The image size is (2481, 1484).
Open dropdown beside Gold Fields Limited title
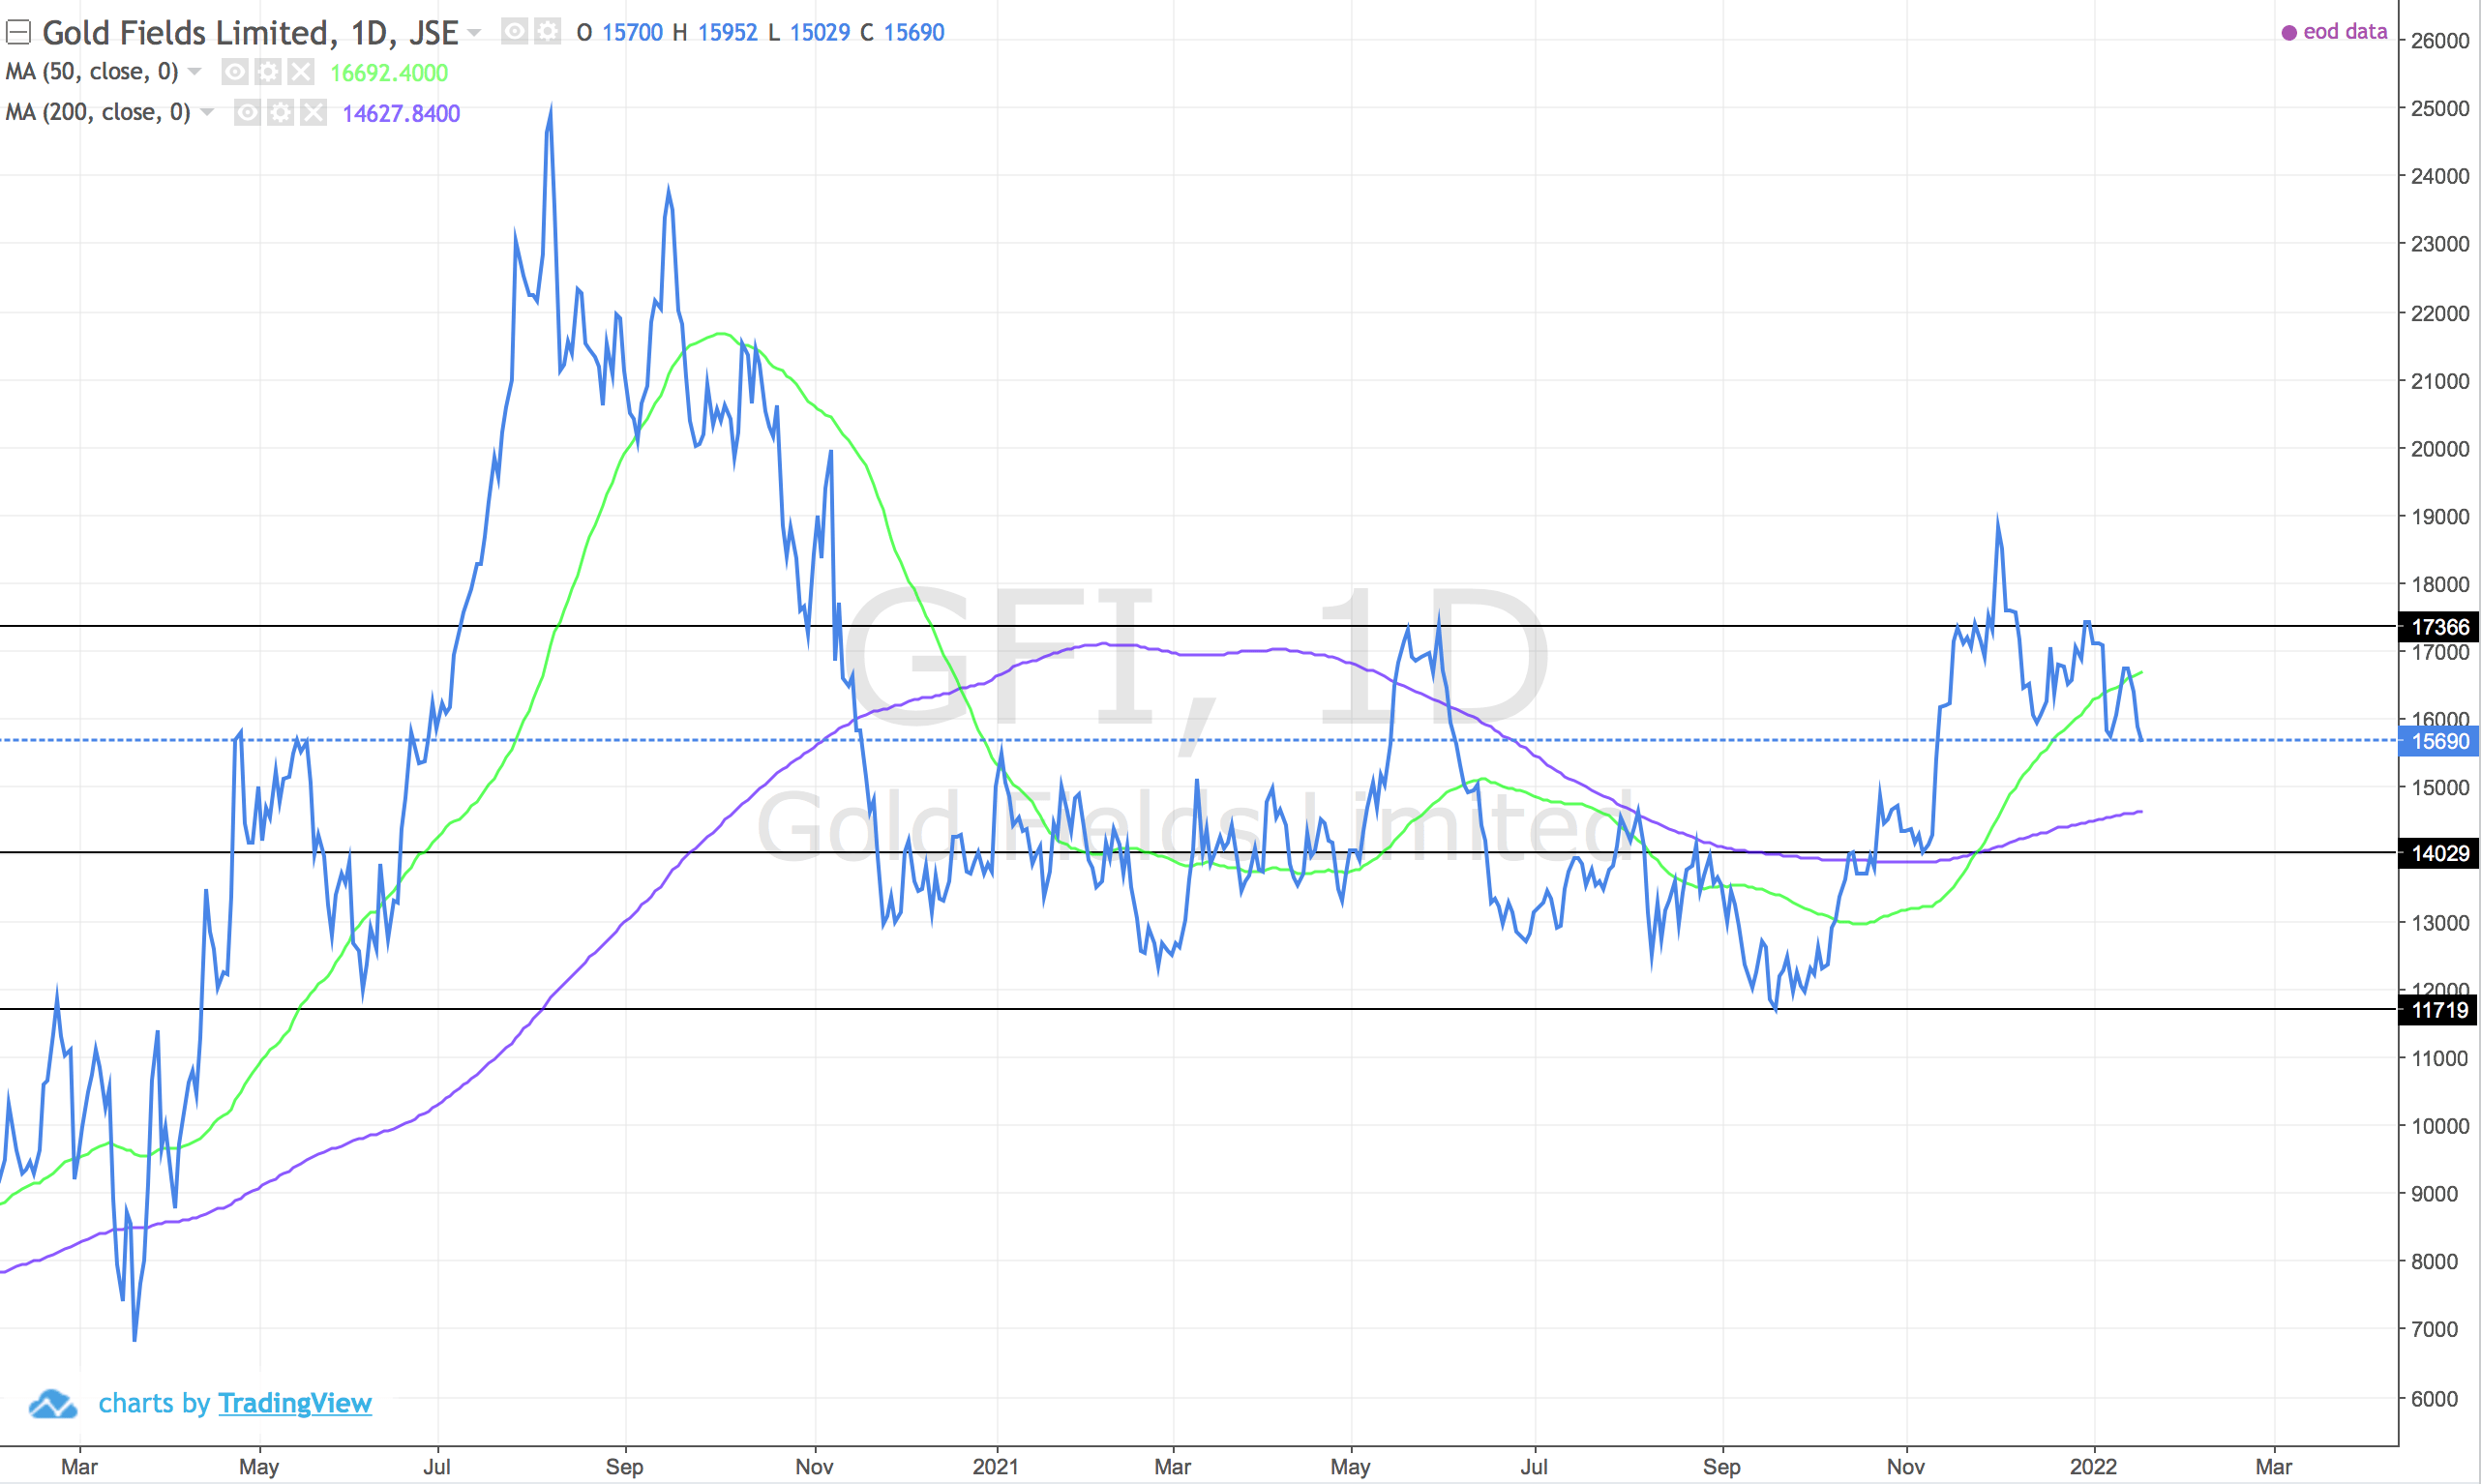475,33
